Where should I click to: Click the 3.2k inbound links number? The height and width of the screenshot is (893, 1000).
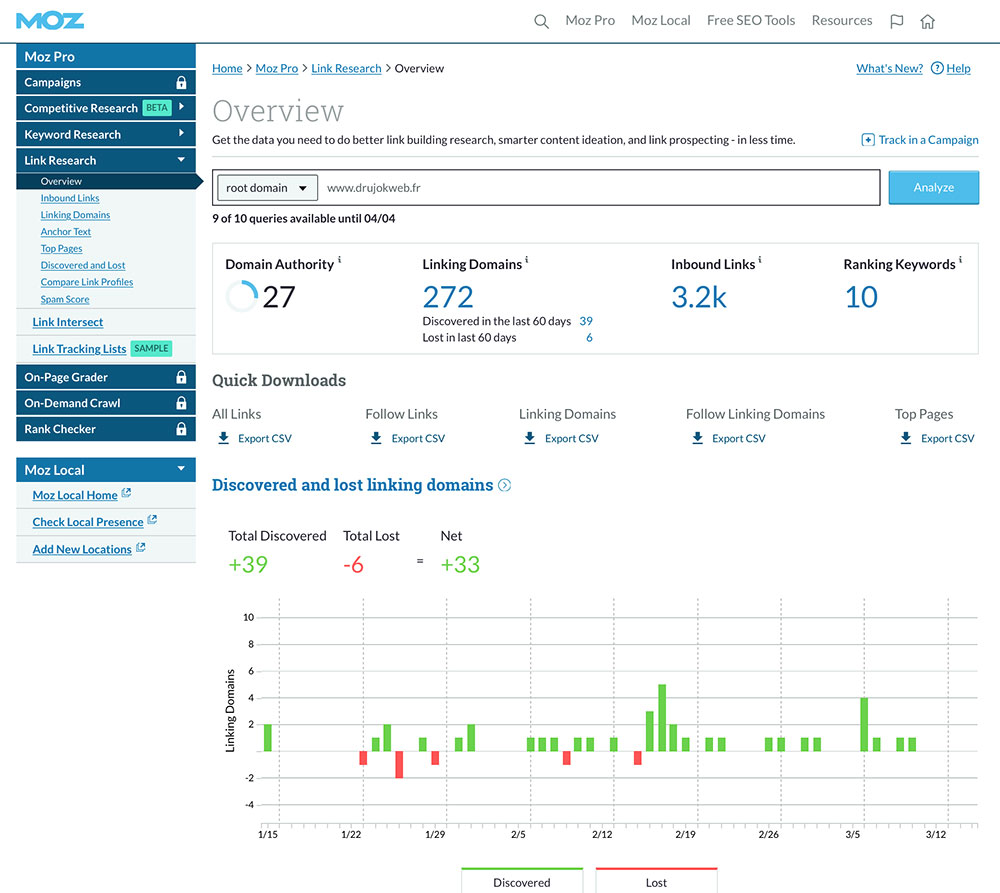tap(699, 297)
